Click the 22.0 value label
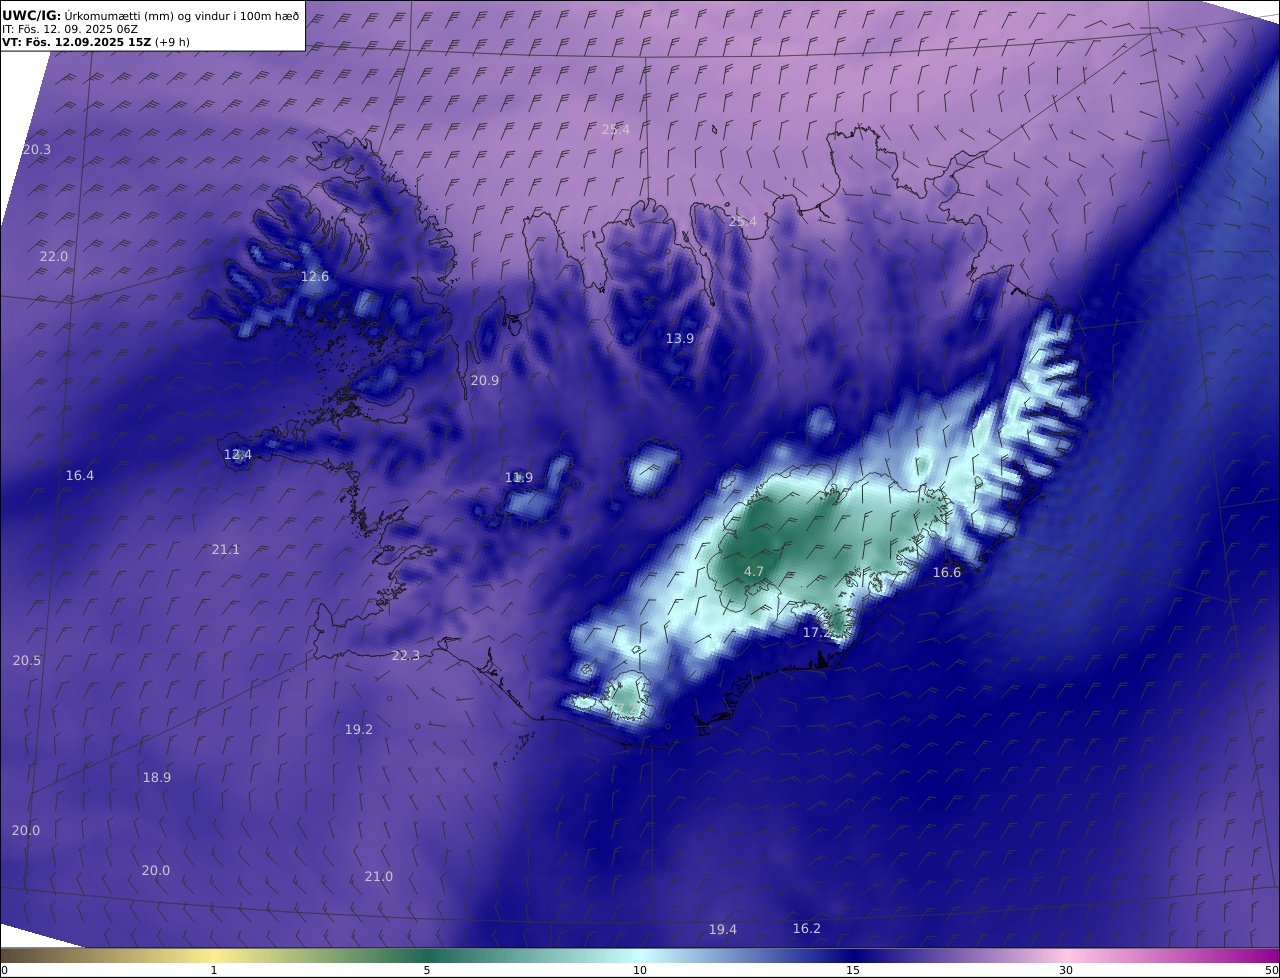Viewport: 1280px width, 978px height. (54, 257)
